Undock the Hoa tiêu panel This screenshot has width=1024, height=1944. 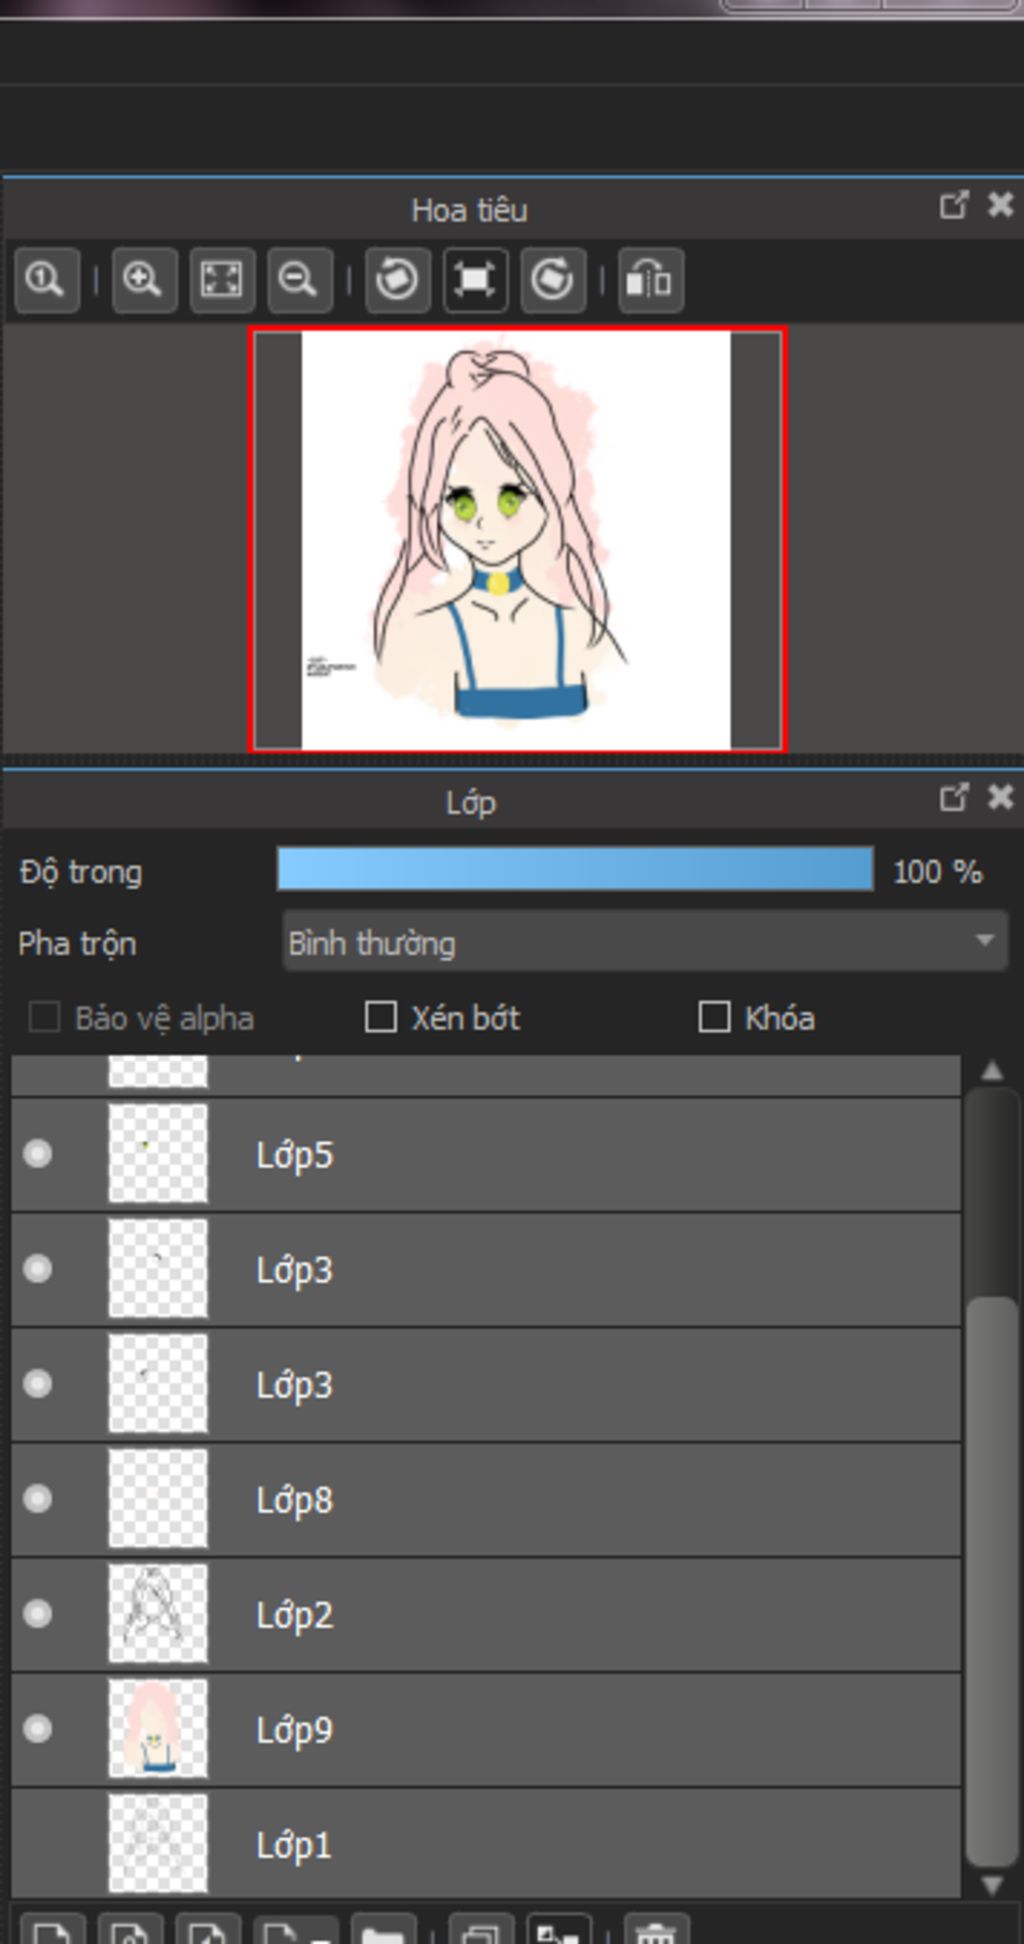pos(954,205)
